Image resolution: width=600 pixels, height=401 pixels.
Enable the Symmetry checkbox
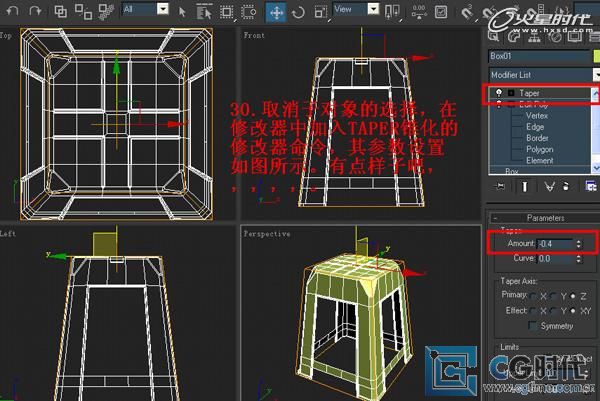[x=532, y=326]
